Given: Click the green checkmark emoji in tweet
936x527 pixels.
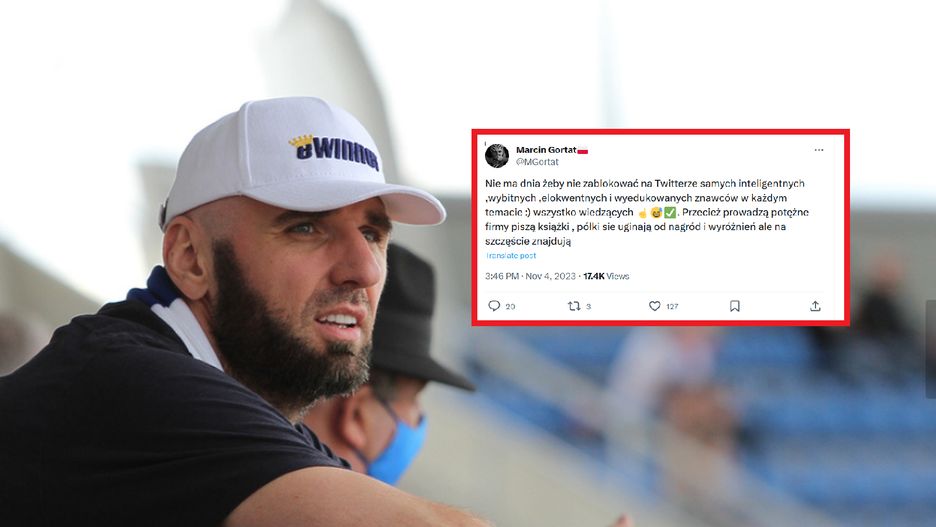Looking at the screenshot, I should (x=670, y=212).
